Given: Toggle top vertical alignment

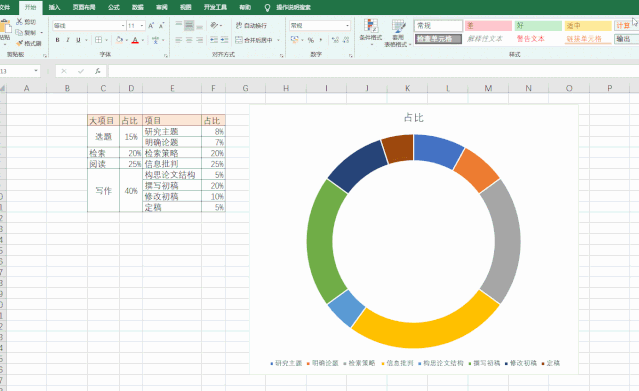Looking at the screenshot, I should [178, 25].
